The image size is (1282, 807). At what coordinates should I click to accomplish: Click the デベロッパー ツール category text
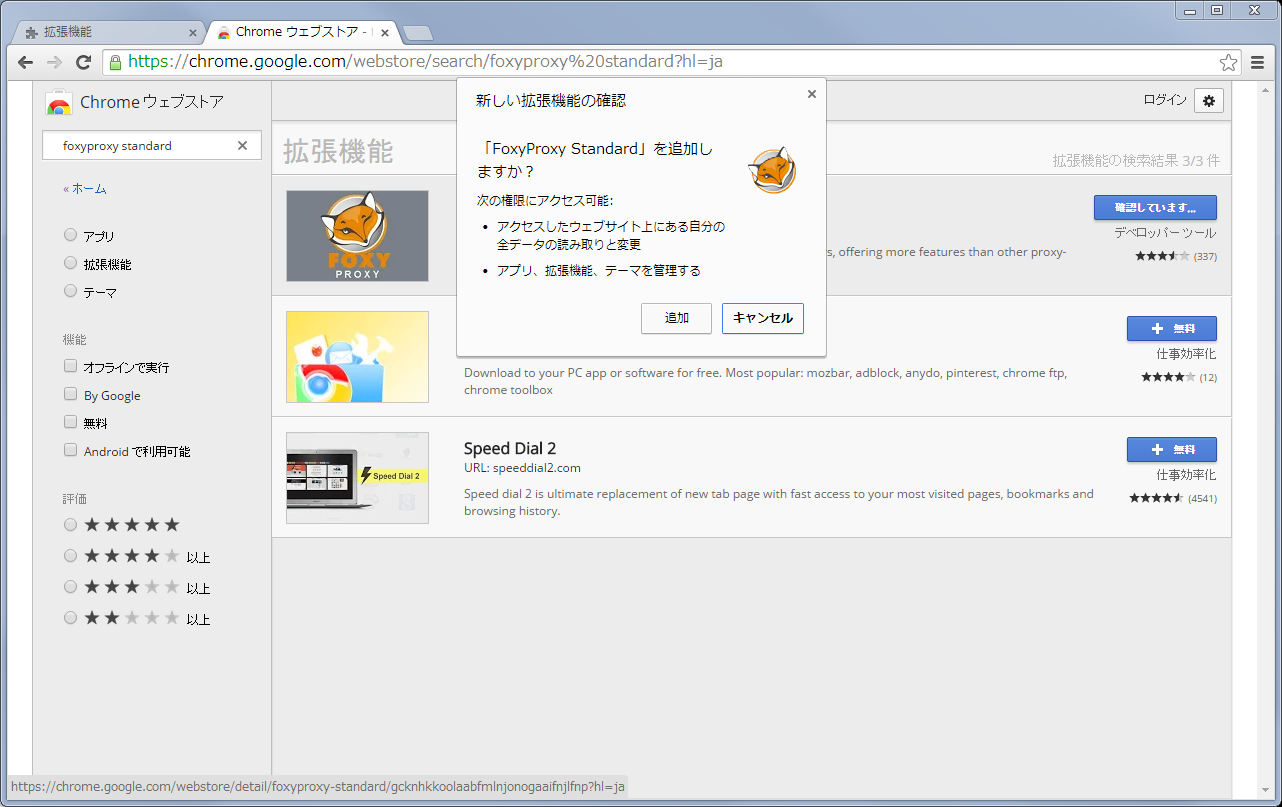click(x=1166, y=232)
